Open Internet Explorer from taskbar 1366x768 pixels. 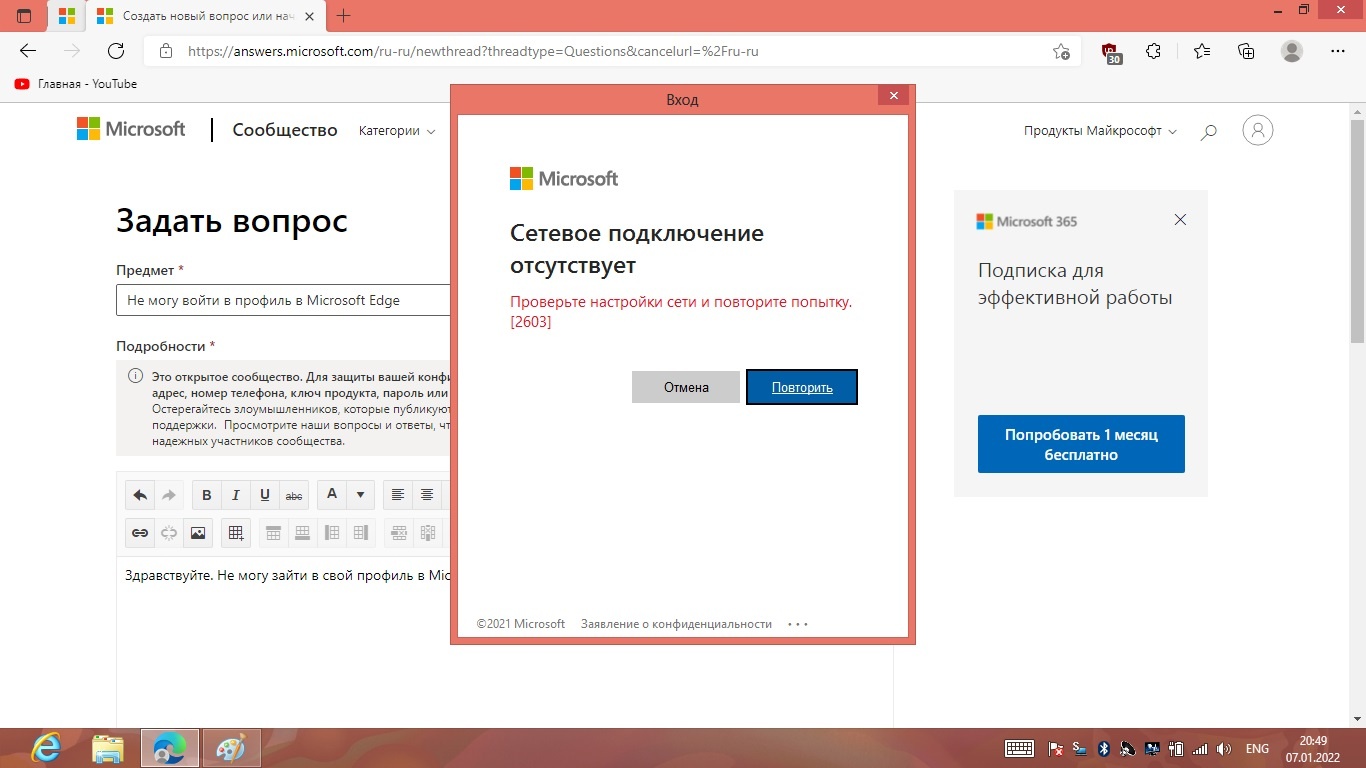click(x=46, y=748)
